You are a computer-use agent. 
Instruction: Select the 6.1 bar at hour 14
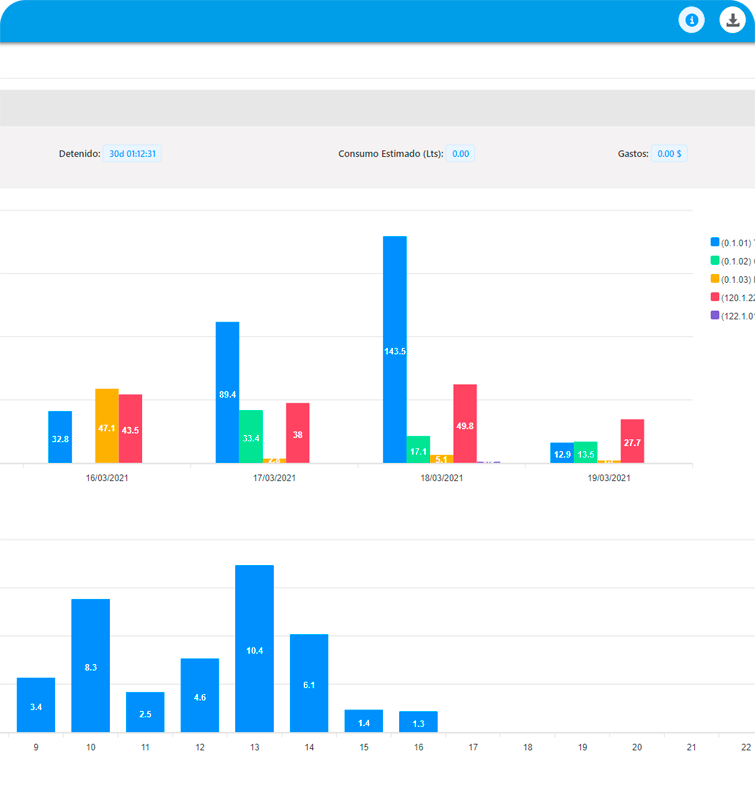[309, 683]
